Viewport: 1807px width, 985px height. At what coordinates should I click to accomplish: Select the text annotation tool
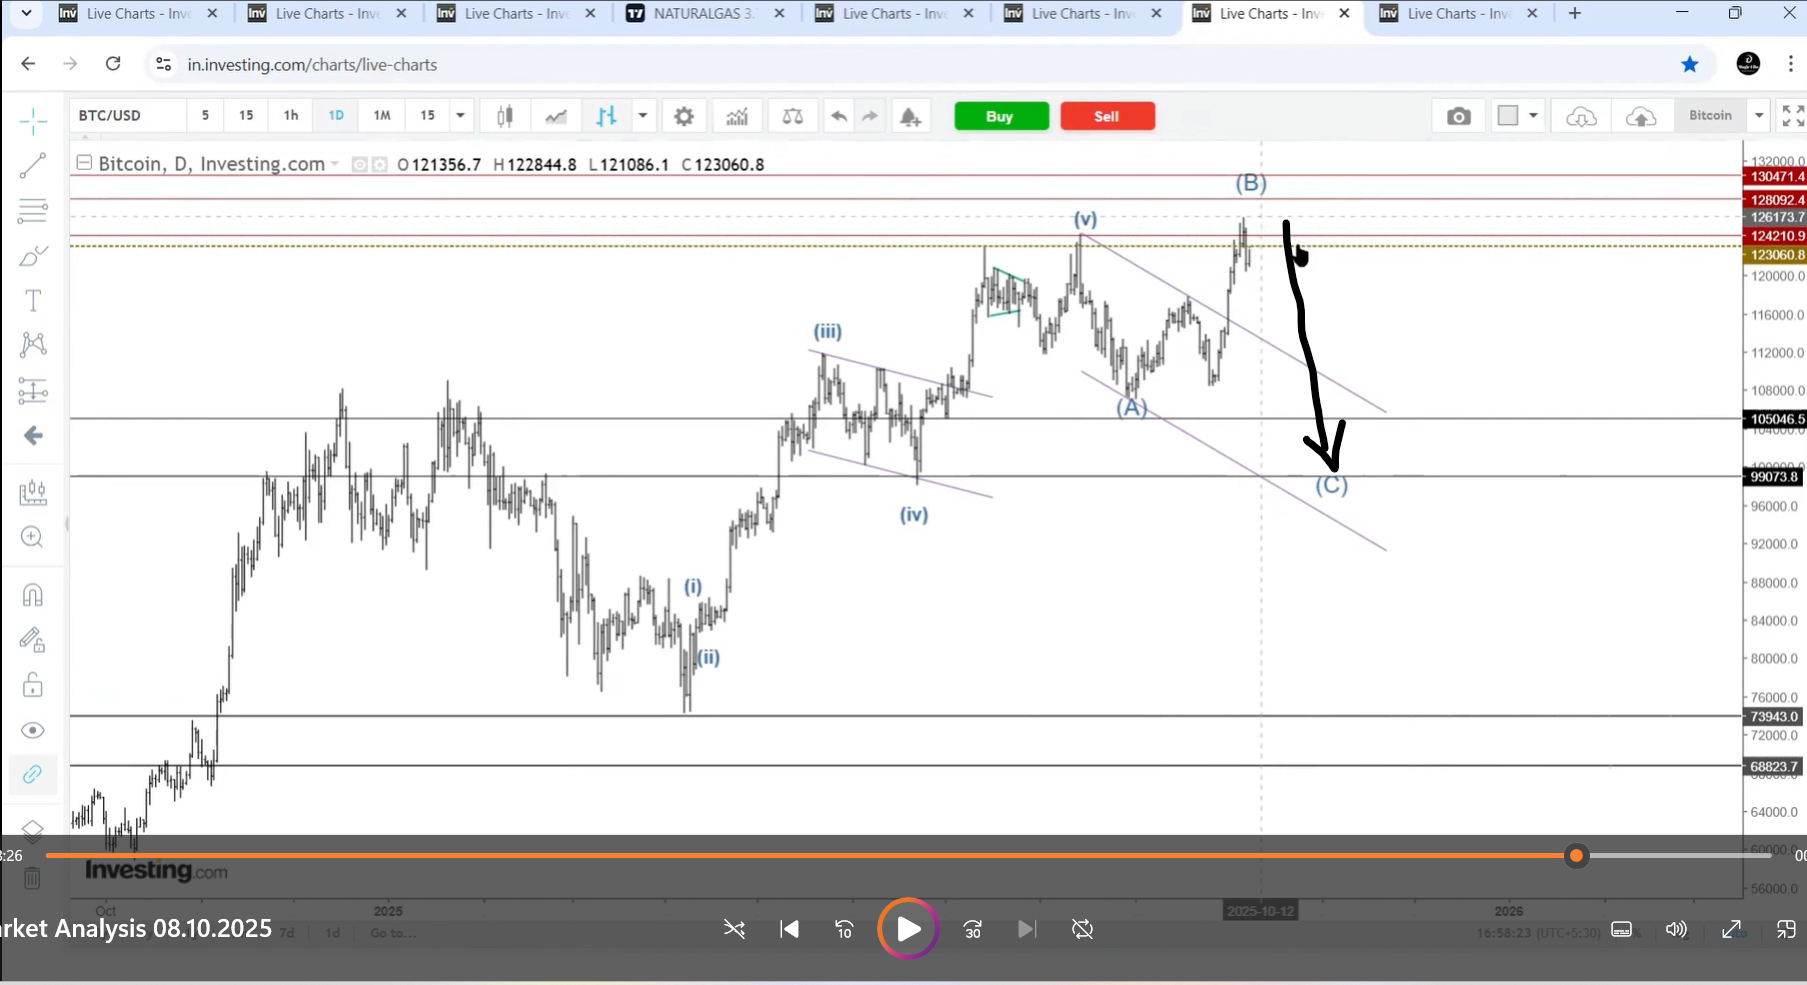coord(33,300)
